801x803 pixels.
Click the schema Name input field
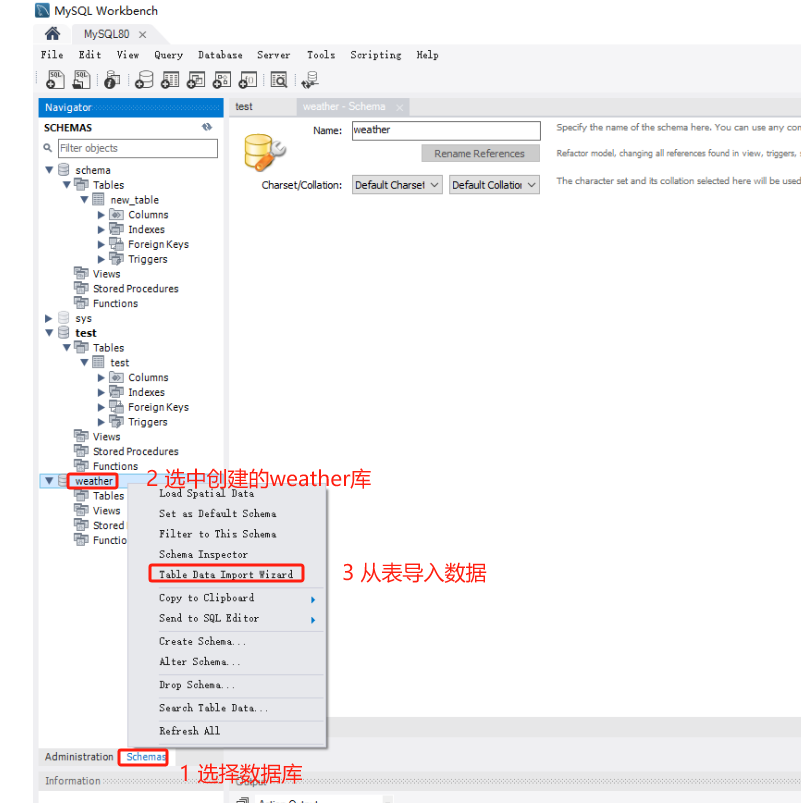point(446,130)
